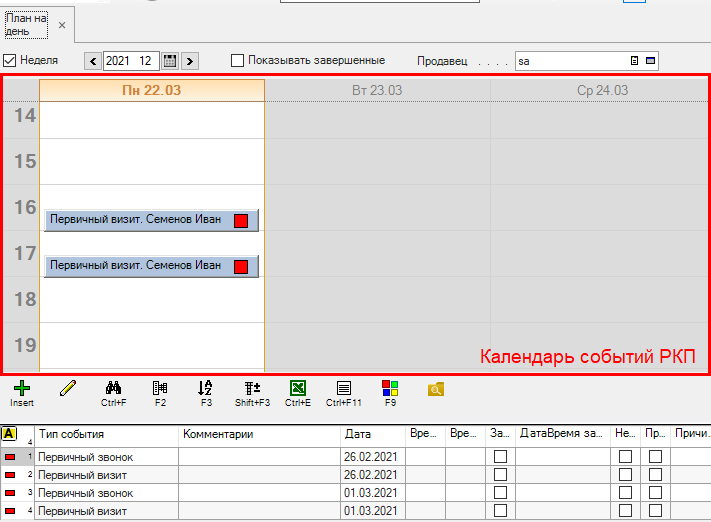Export to Excel with the Ctrl+E icon
The width and height of the screenshot is (711, 522).
tap(297, 388)
